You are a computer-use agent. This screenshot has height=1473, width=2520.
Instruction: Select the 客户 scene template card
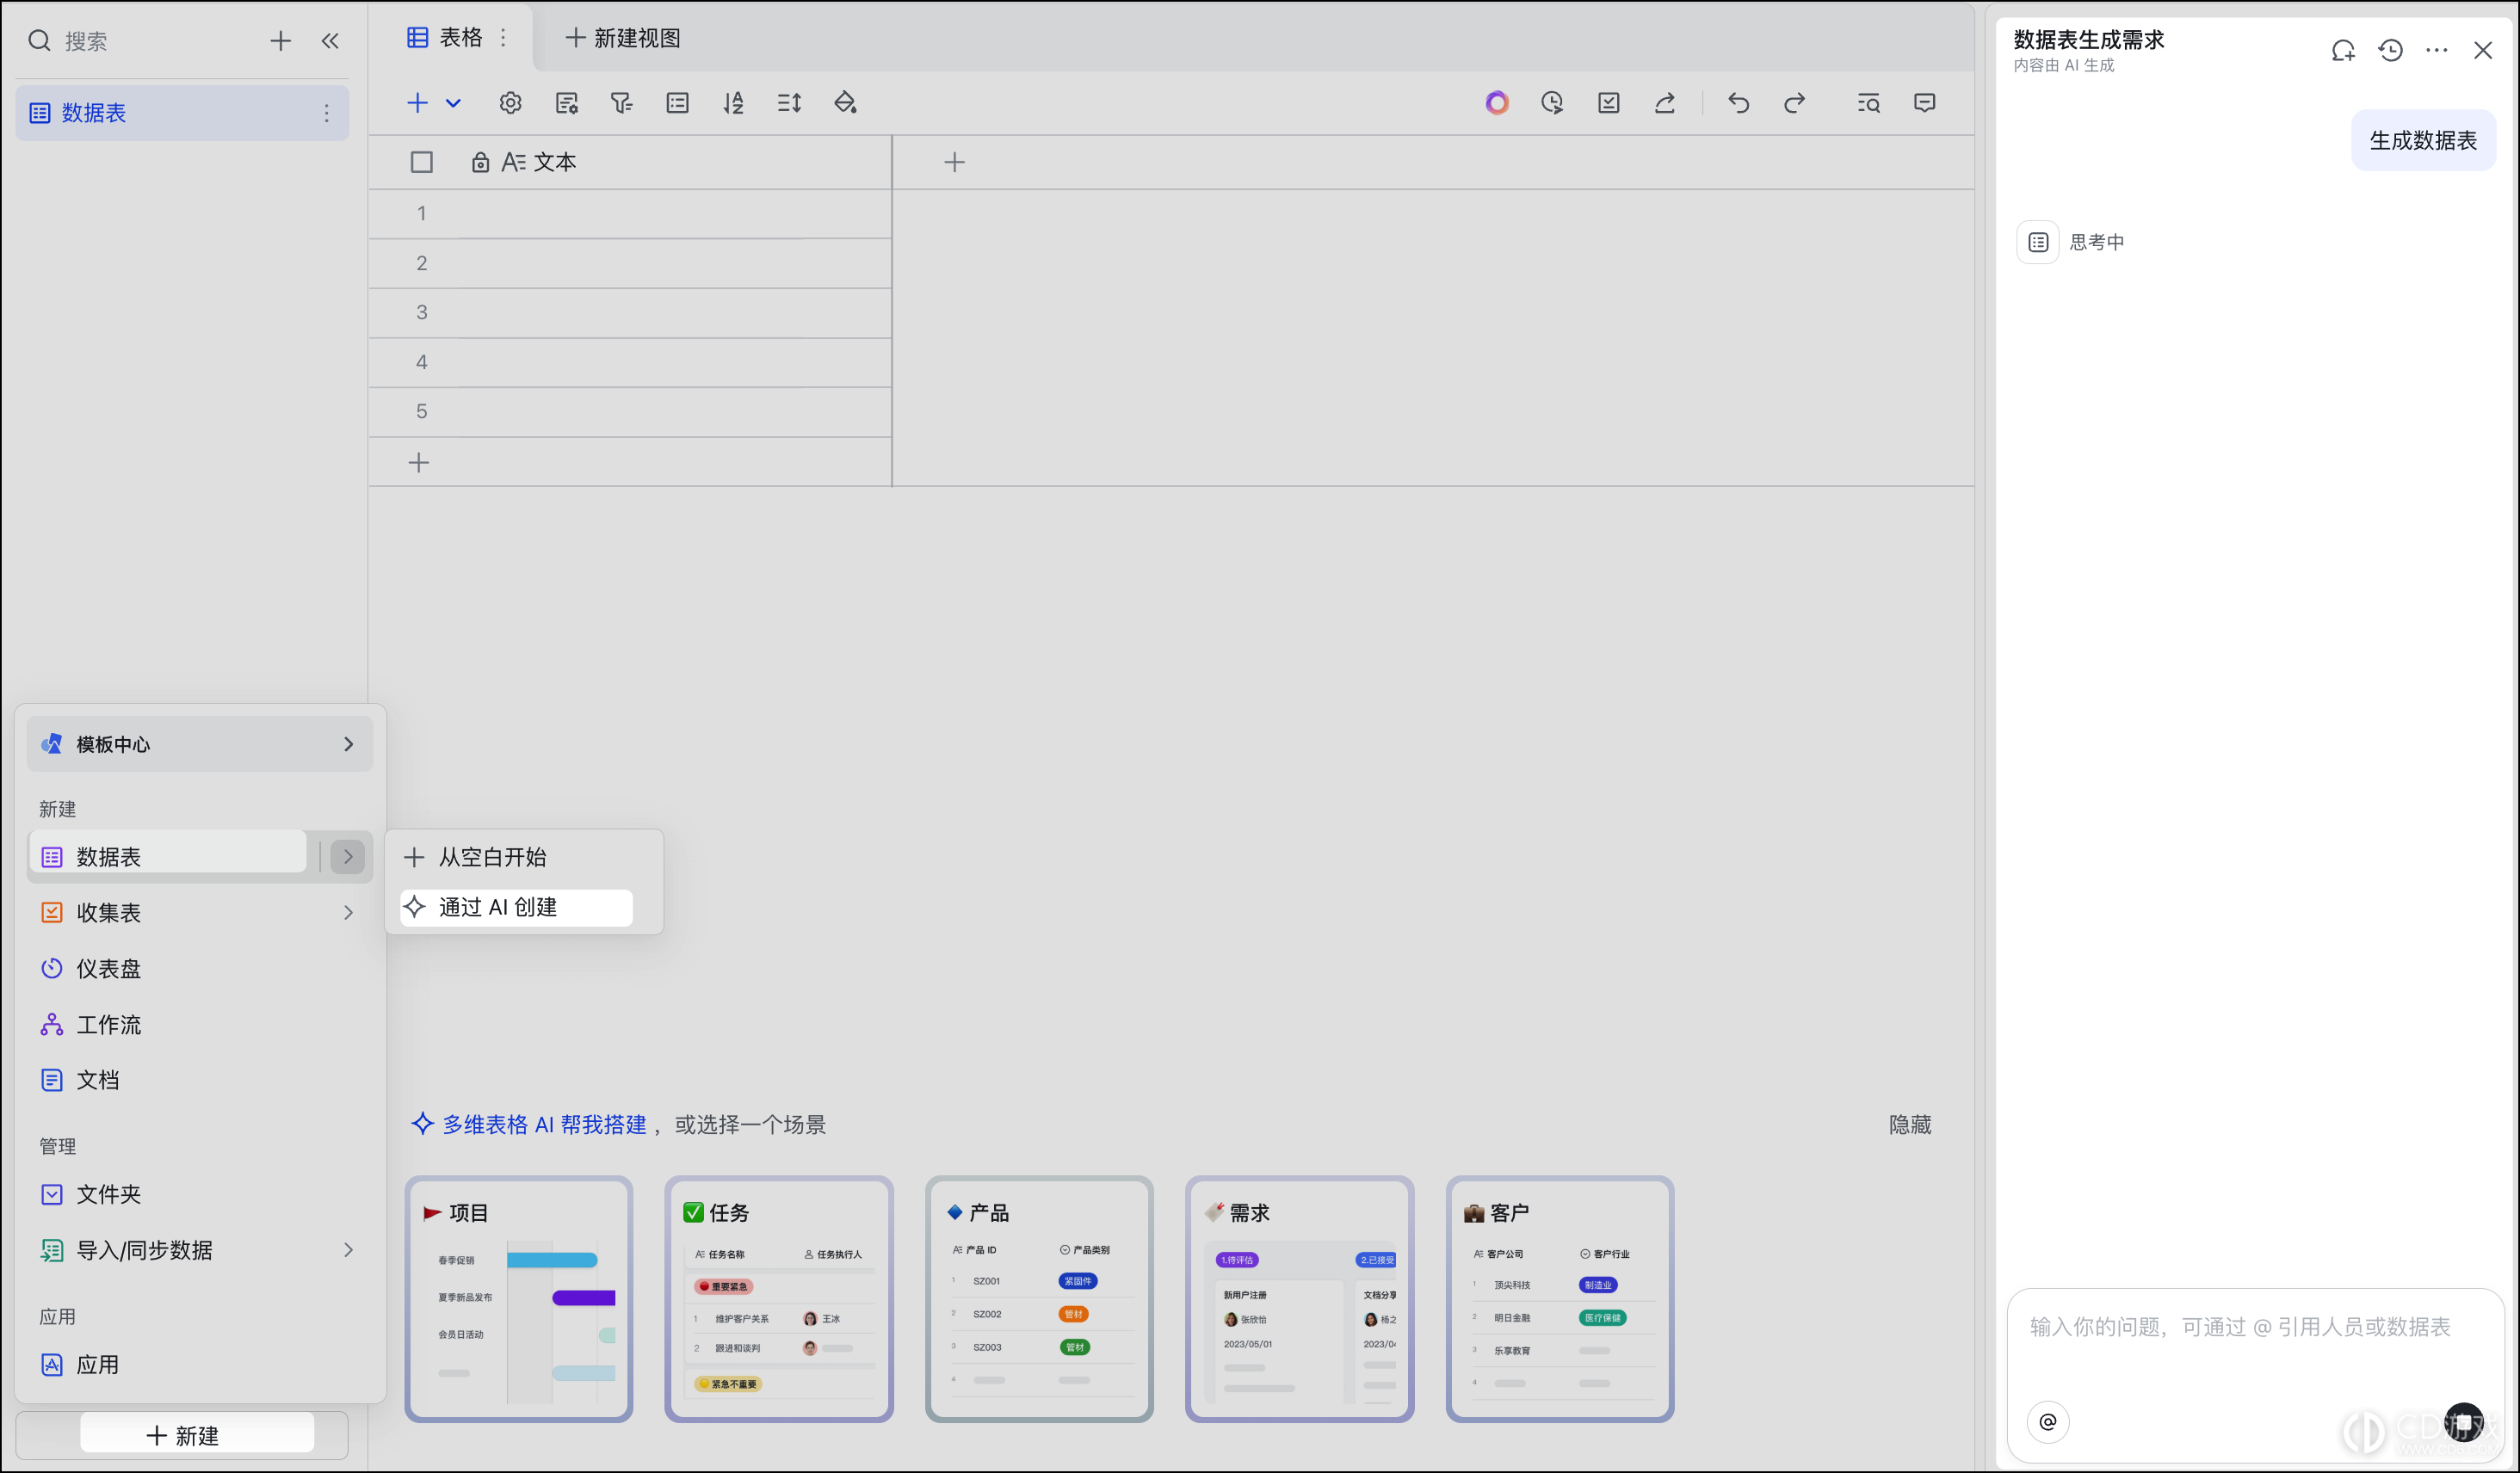coord(1559,1298)
